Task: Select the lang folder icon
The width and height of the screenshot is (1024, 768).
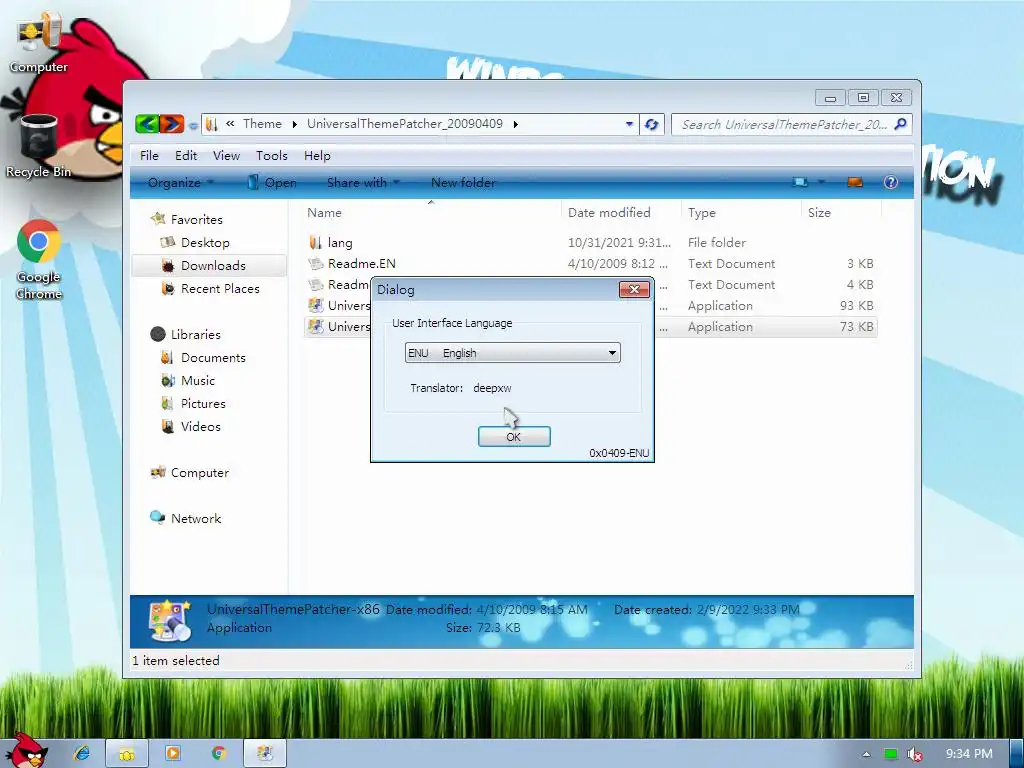Action: pyautogui.click(x=316, y=242)
